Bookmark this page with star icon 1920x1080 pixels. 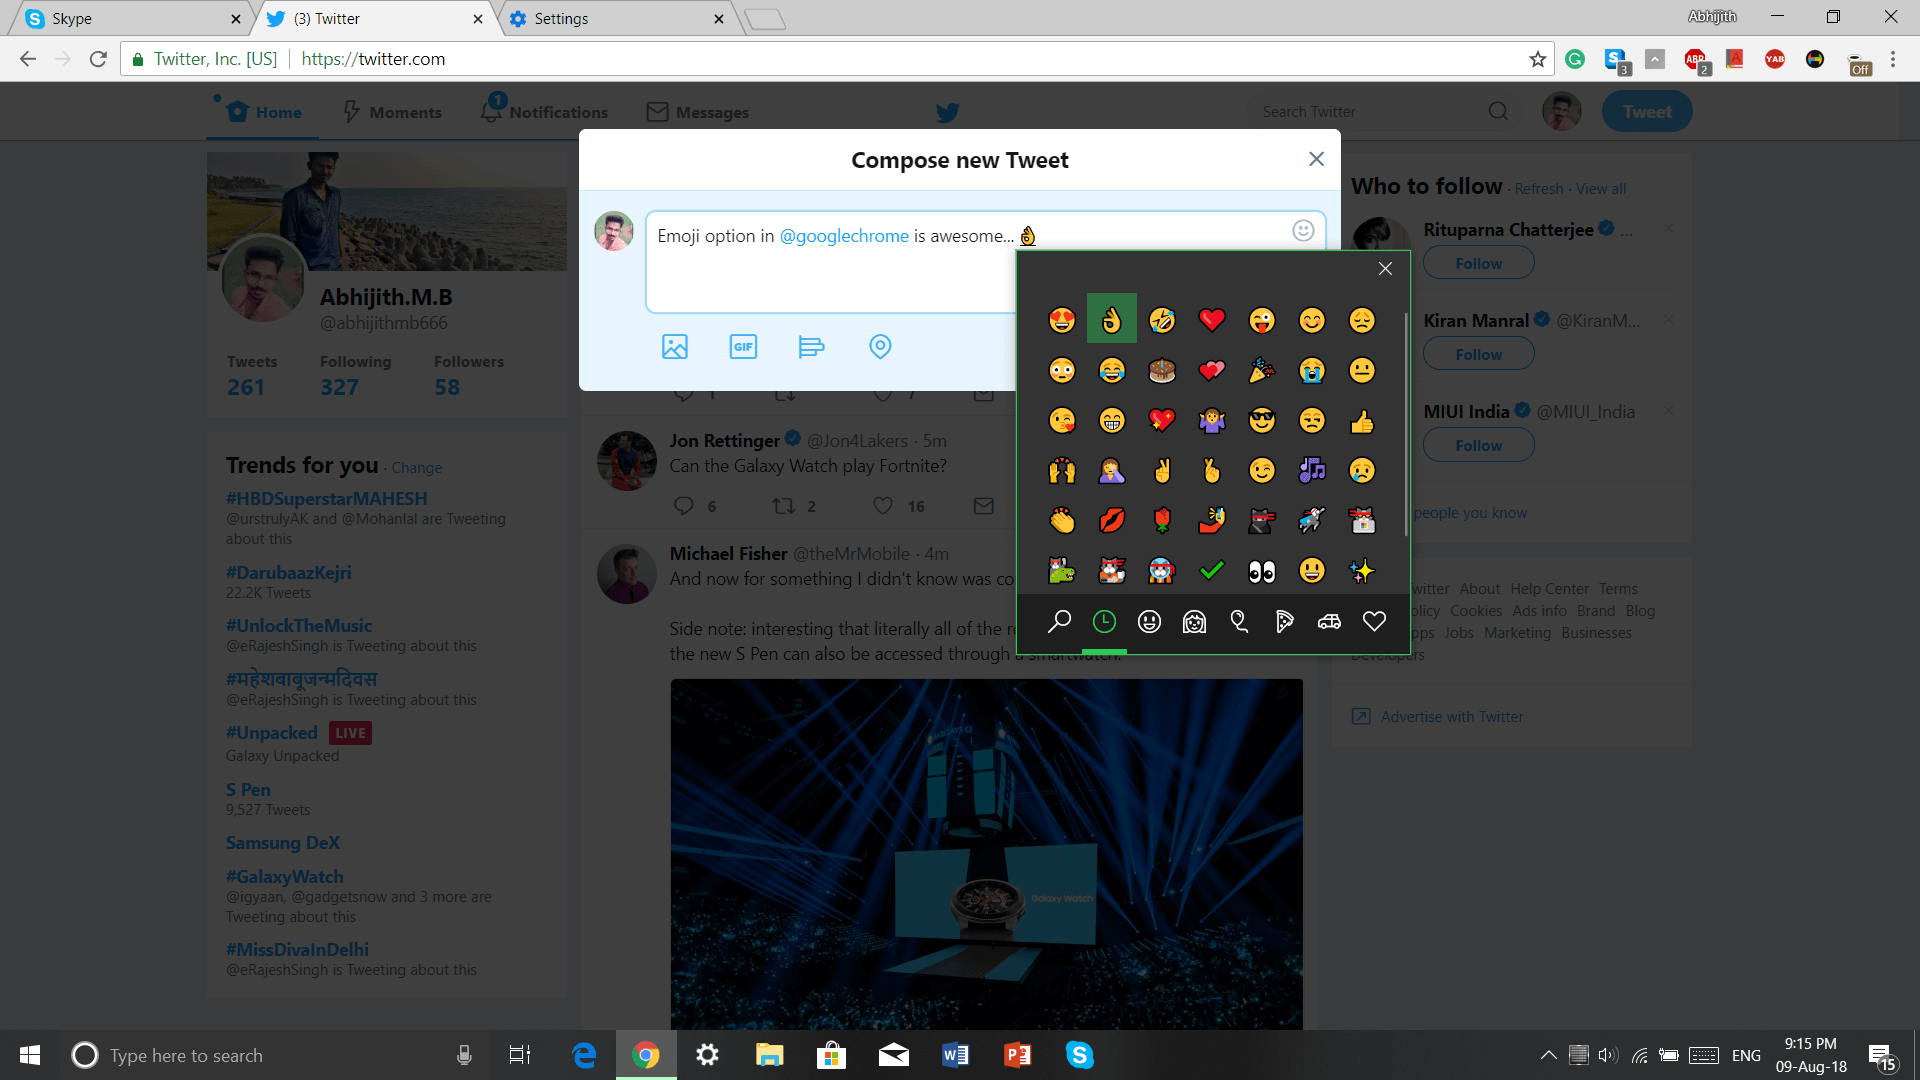[x=1538, y=59]
